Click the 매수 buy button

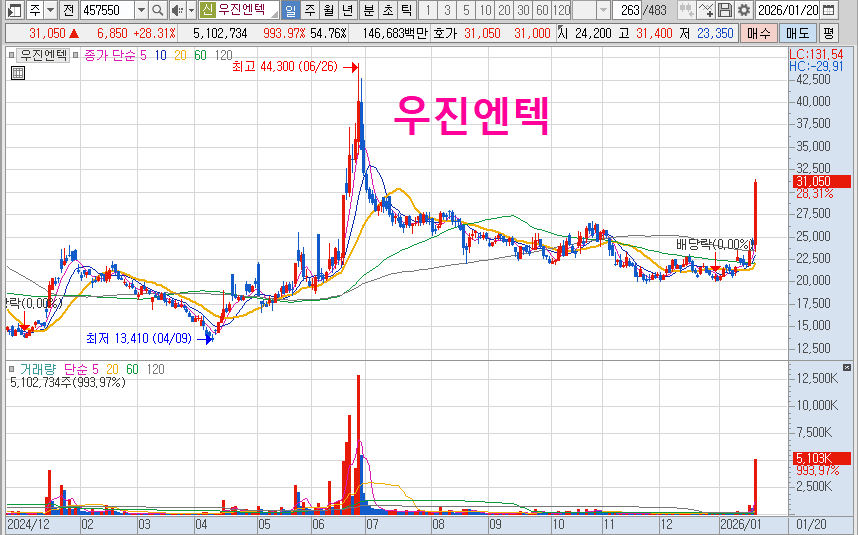pyautogui.click(x=759, y=33)
